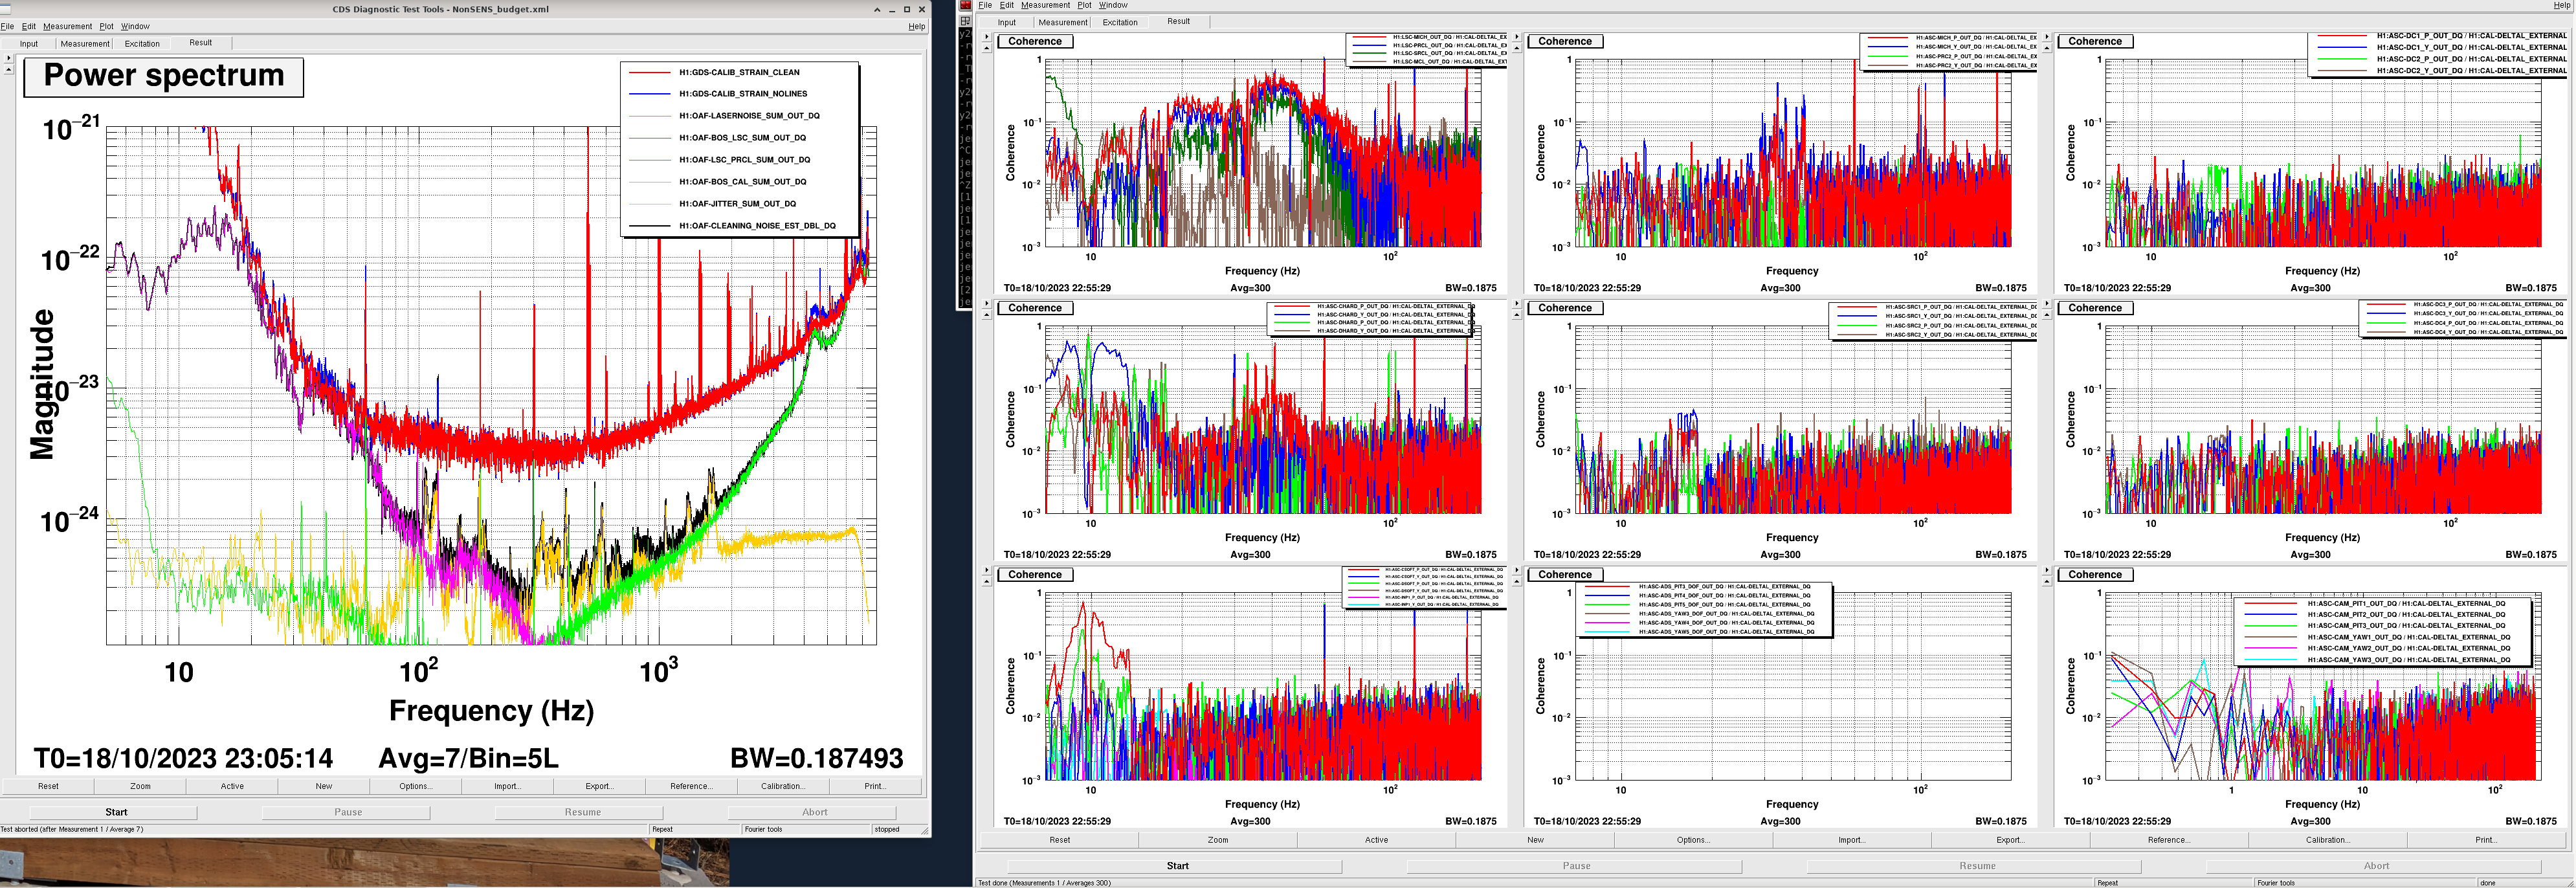Image resolution: width=2576 pixels, height=888 pixels.
Task: Click the Power spectrum title box
Action: [163, 76]
